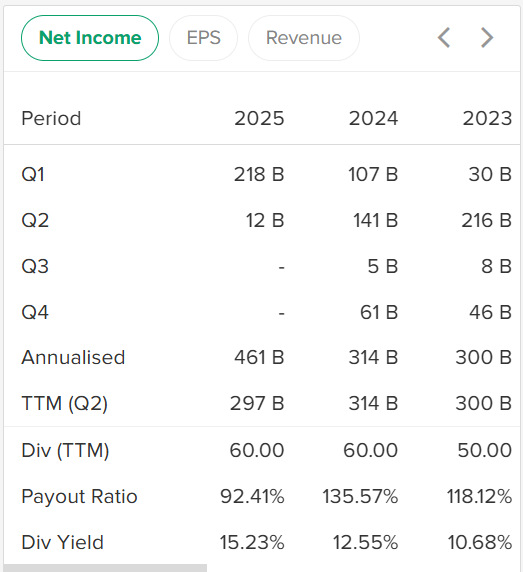Switch to the EPS tab
The image size is (523, 572).
pos(204,38)
